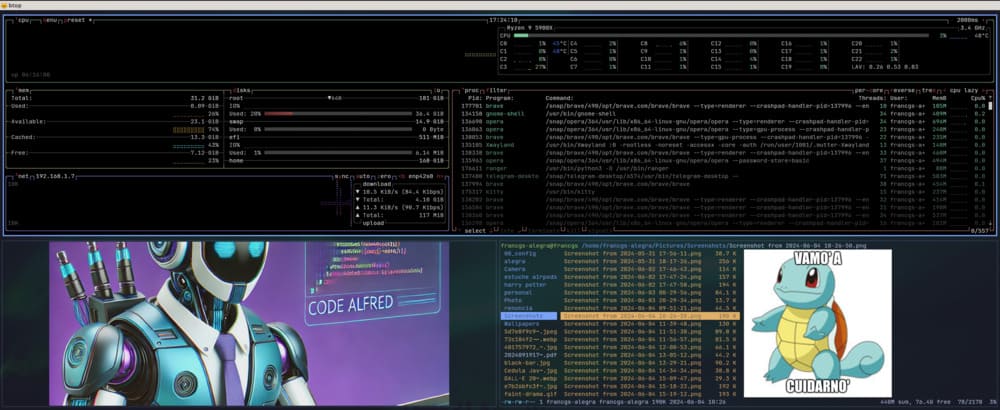Open the btop menu option

click(x=49, y=20)
